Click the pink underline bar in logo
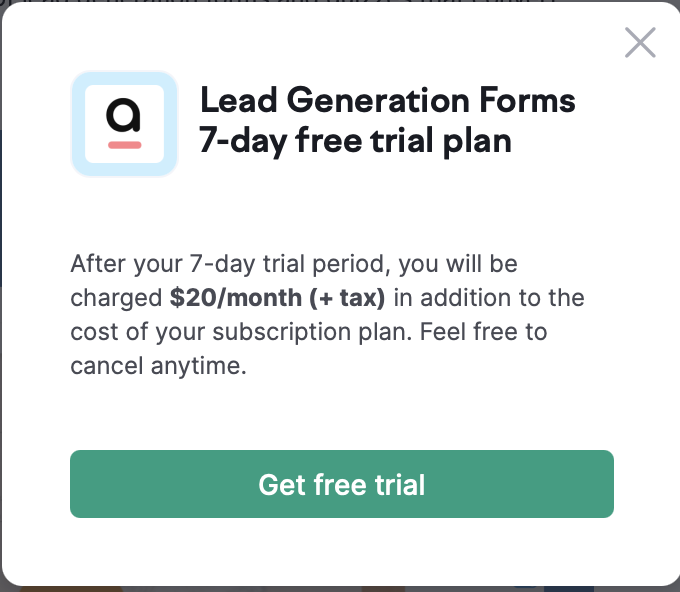680x592 pixels. pos(124,145)
